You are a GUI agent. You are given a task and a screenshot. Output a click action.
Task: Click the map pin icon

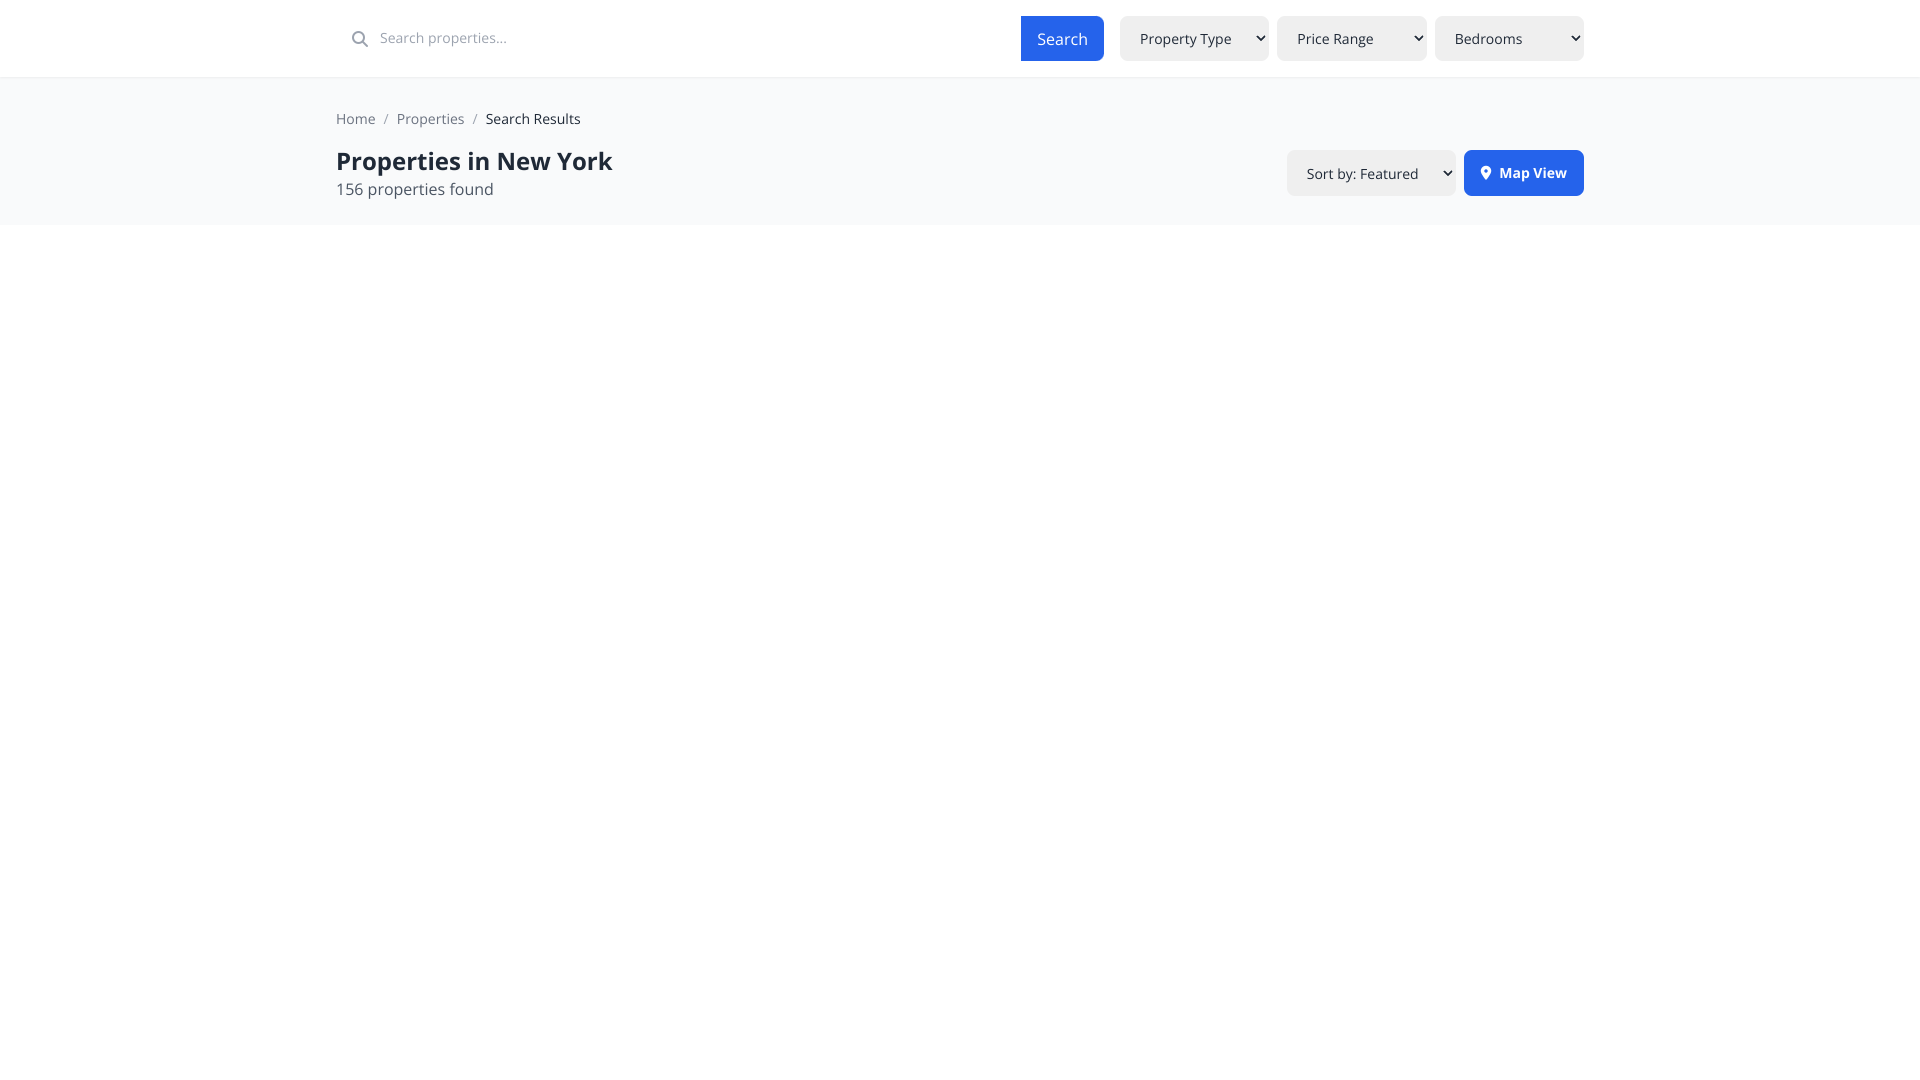(1486, 173)
